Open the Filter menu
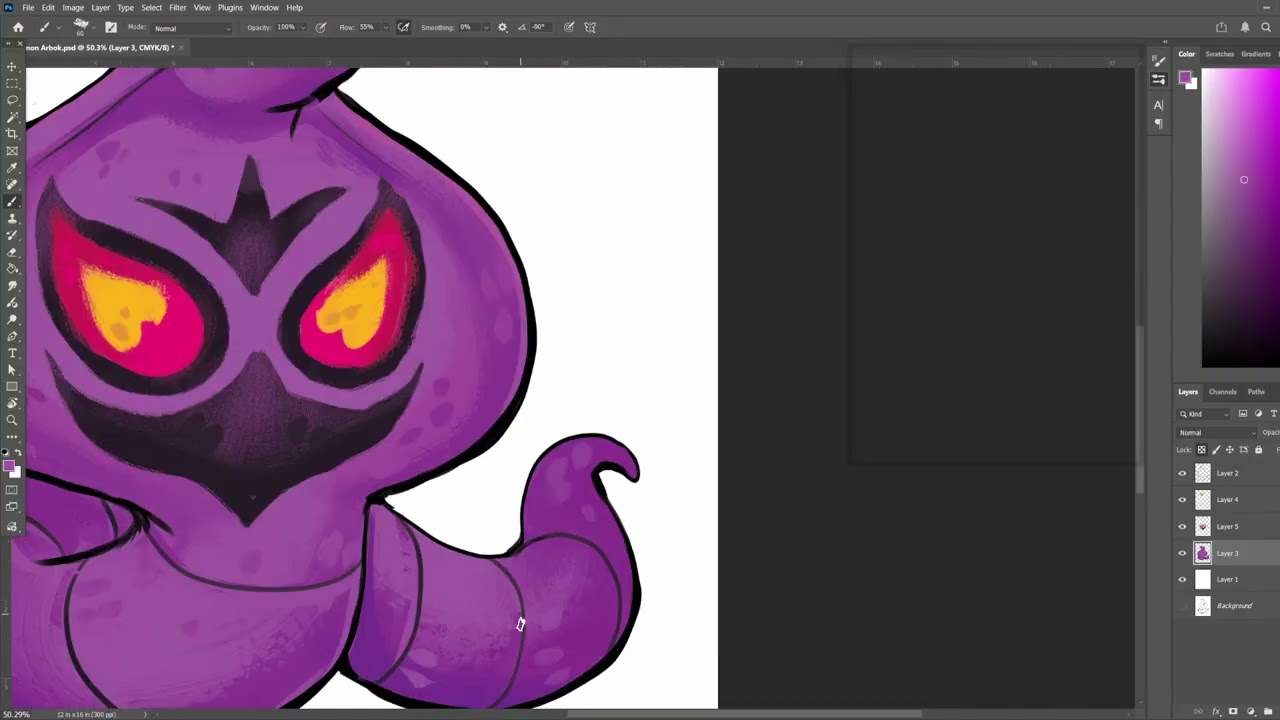The height and width of the screenshot is (720, 1280). [177, 7]
